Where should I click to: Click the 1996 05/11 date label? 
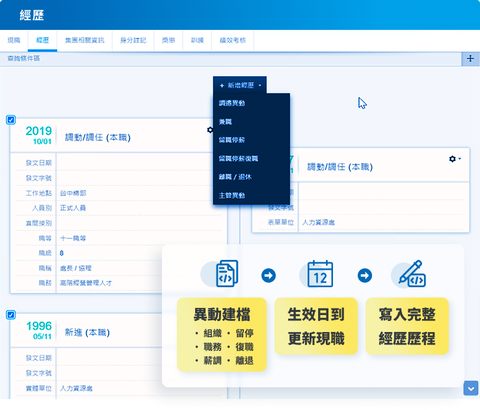coord(39,330)
